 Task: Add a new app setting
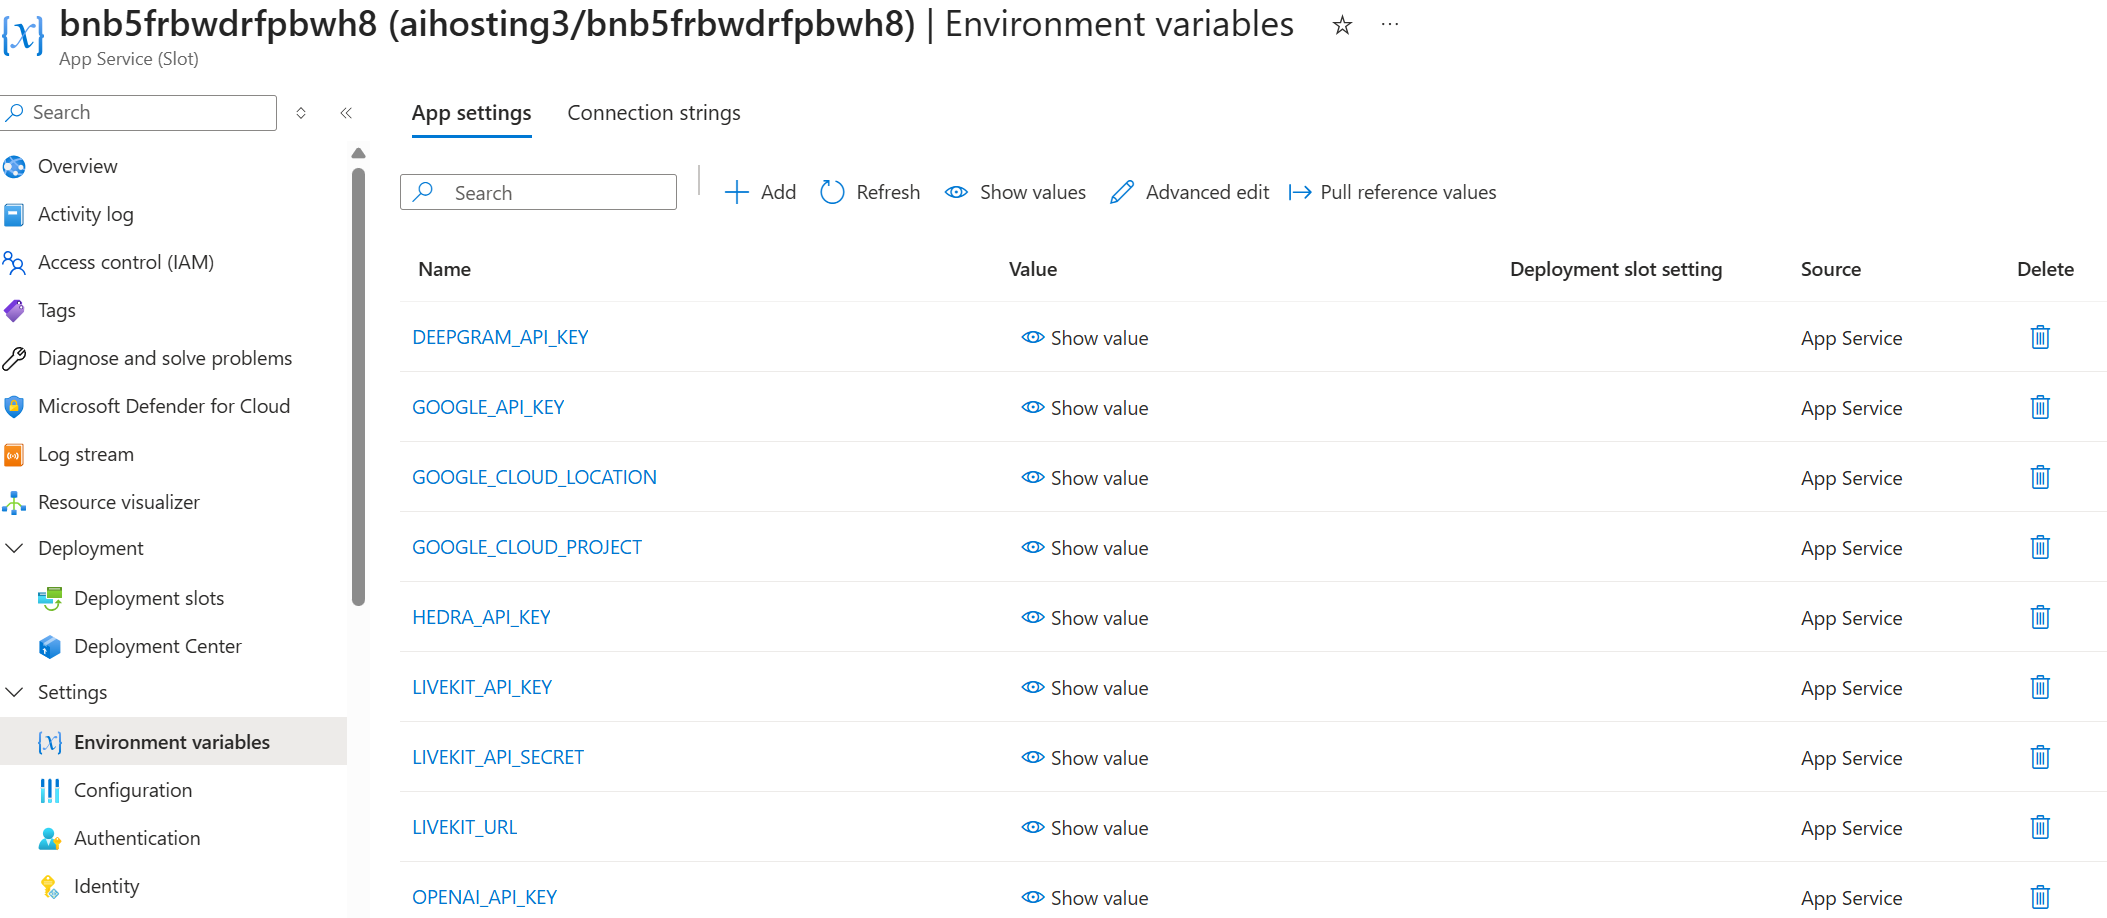760,192
